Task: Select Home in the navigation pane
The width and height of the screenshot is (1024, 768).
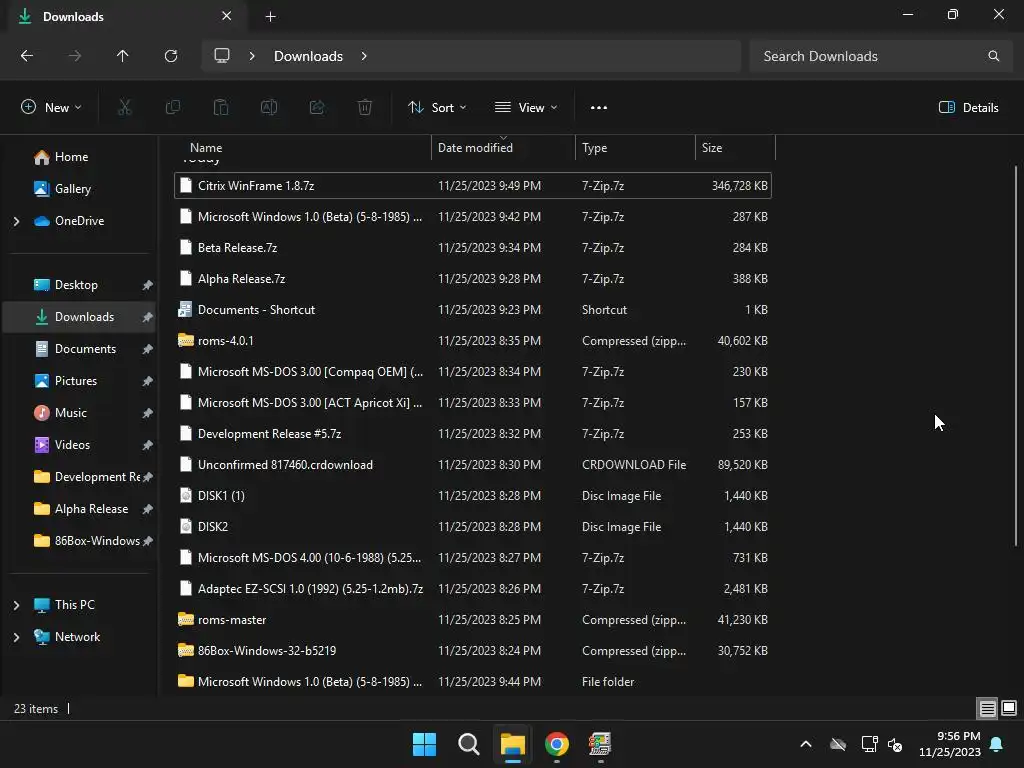Action: 80,157
